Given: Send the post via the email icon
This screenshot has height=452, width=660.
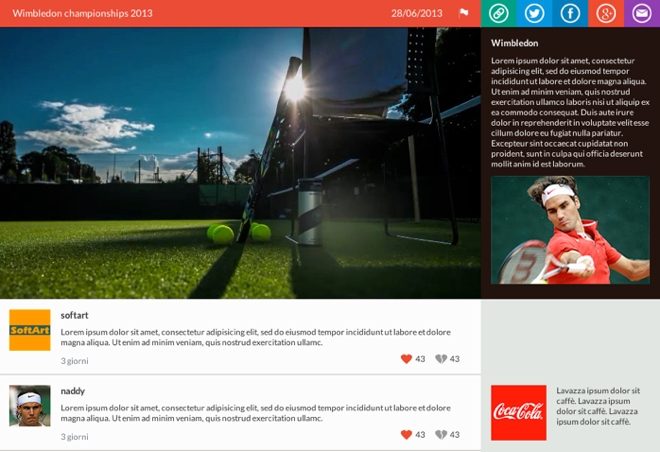Looking at the screenshot, I should point(641,13).
